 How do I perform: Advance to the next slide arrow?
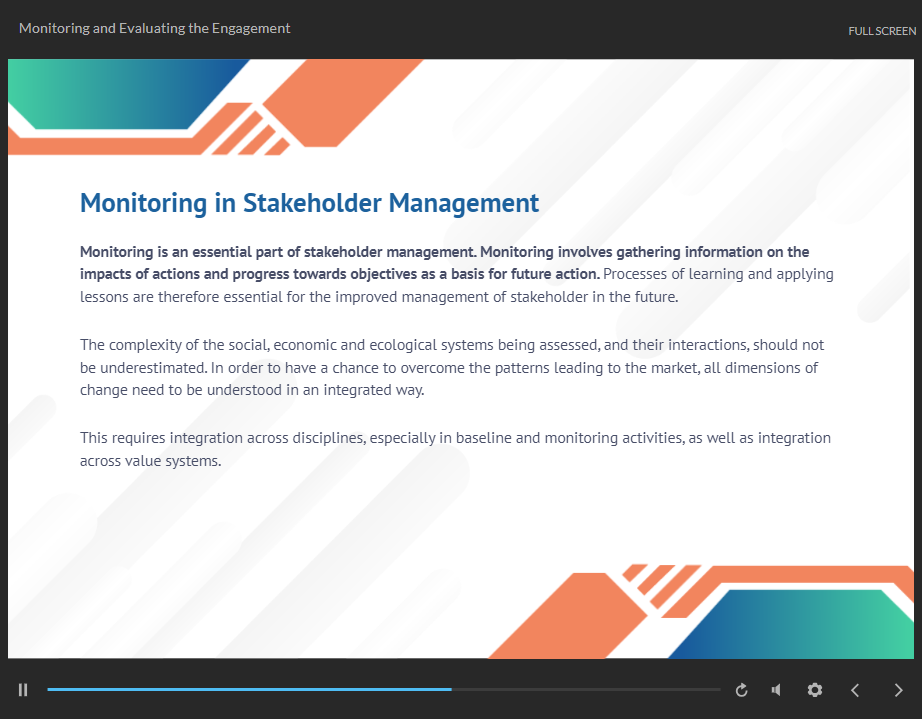point(898,690)
